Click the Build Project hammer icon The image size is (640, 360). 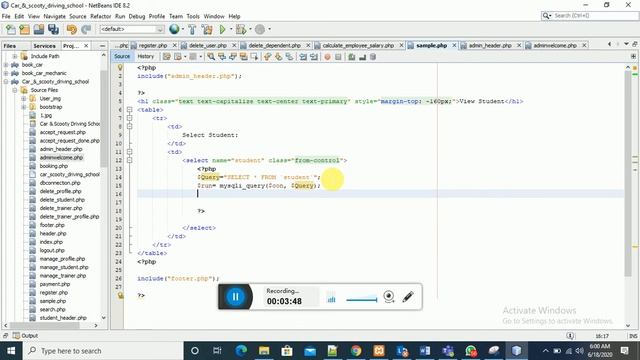pyautogui.click(x=192, y=29)
